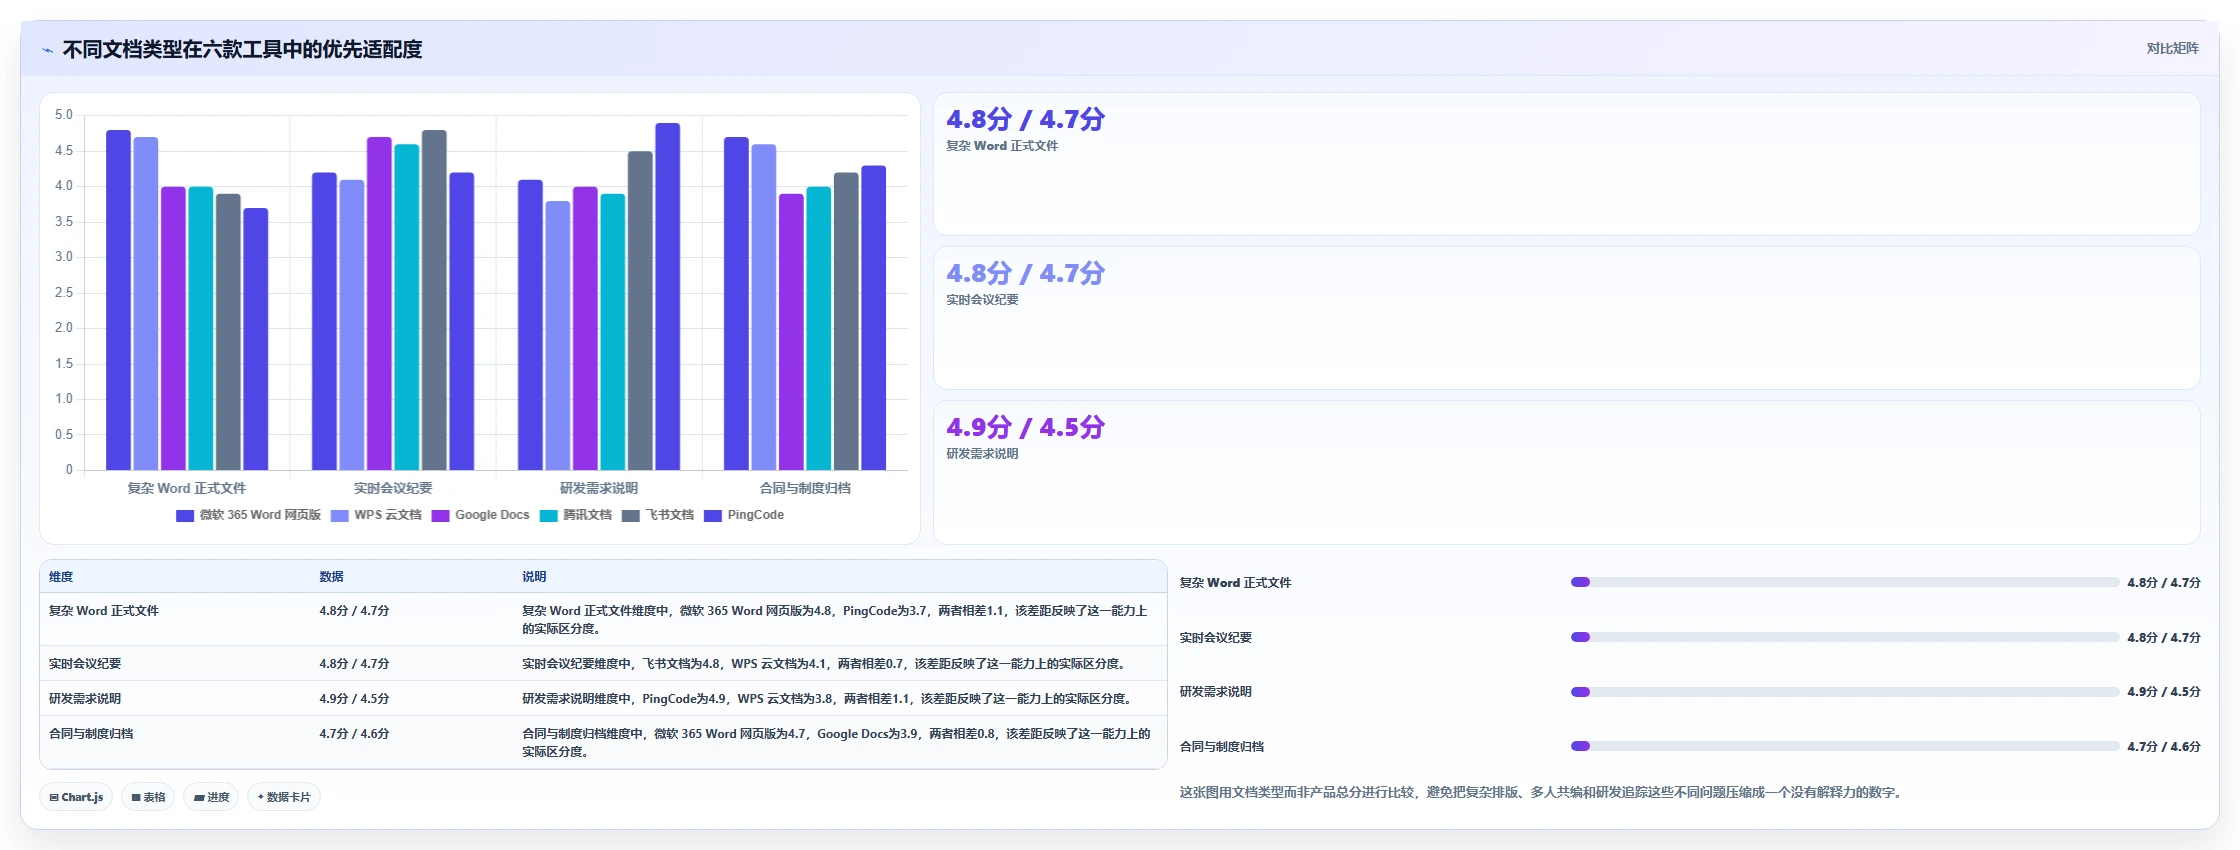This screenshot has width=2240, height=850.
Task: Click the 4.9分 / 4.5分 value beside progress bar
Action: click(x=2163, y=692)
